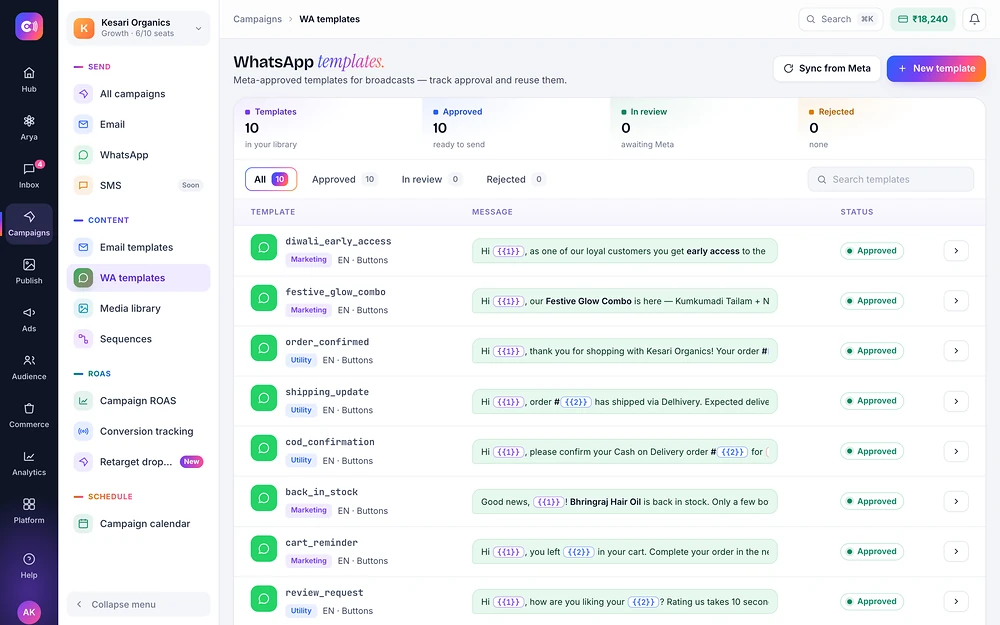Open Retarget drop... marked New
Viewport: 1000px width, 625px height.
point(138,462)
